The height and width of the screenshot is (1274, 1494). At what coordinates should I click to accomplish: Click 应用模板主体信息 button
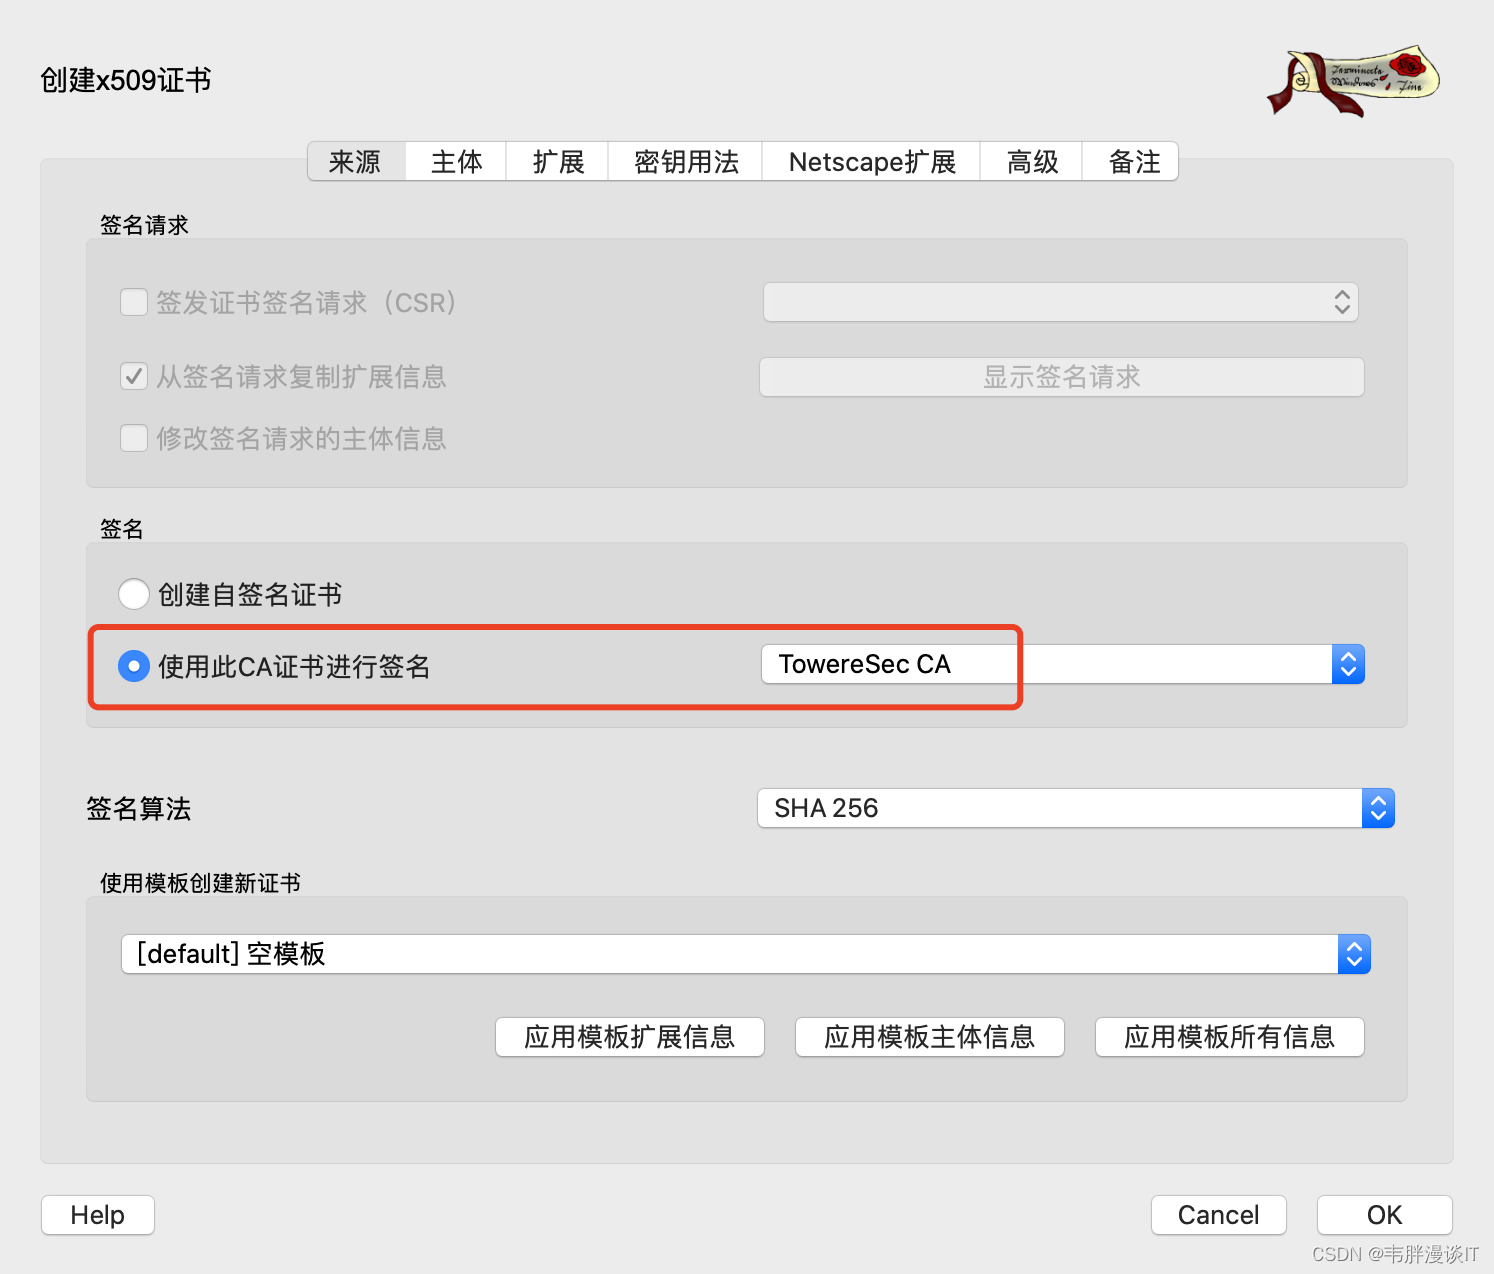pos(930,1037)
